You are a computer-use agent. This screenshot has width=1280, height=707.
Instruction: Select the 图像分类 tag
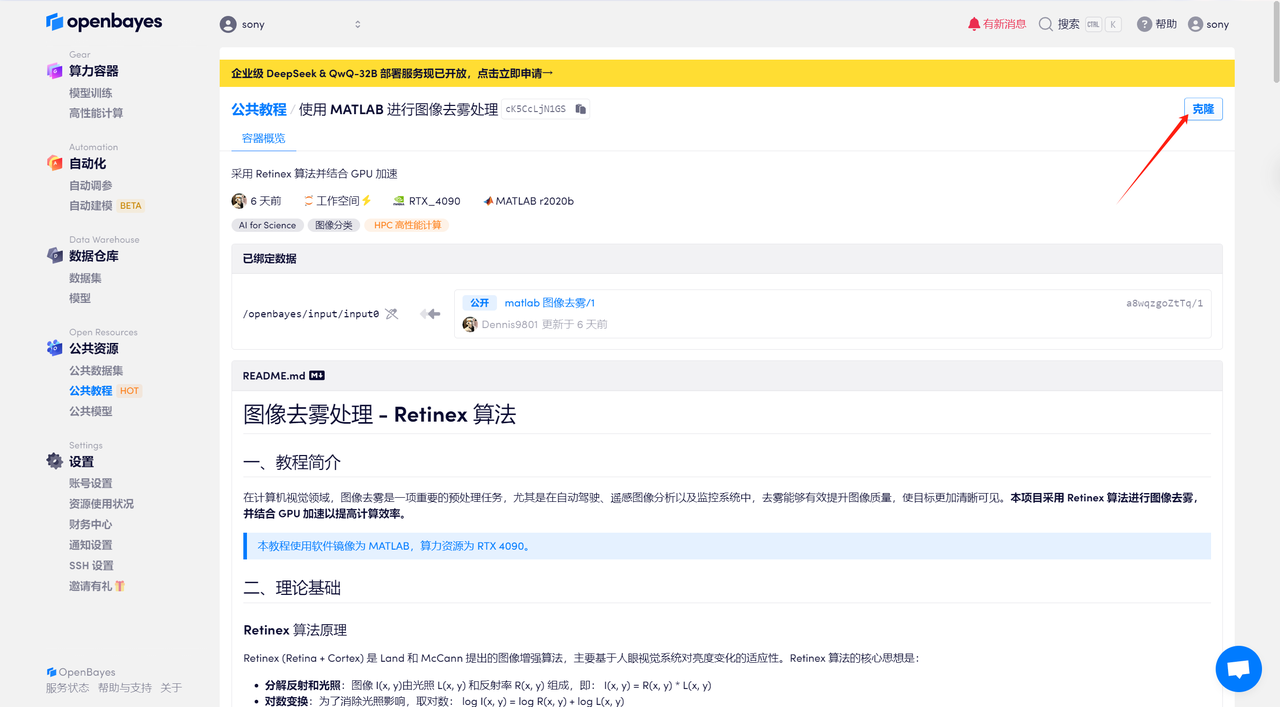point(334,225)
